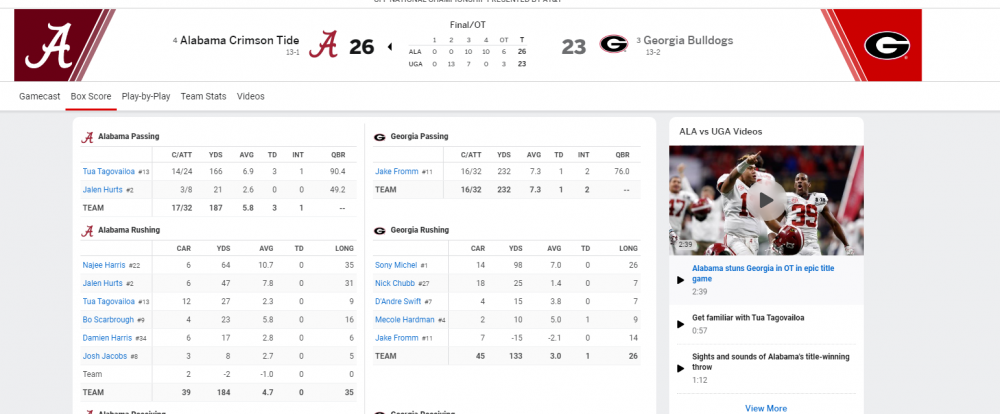Go to the Videos tab

click(251, 96)
